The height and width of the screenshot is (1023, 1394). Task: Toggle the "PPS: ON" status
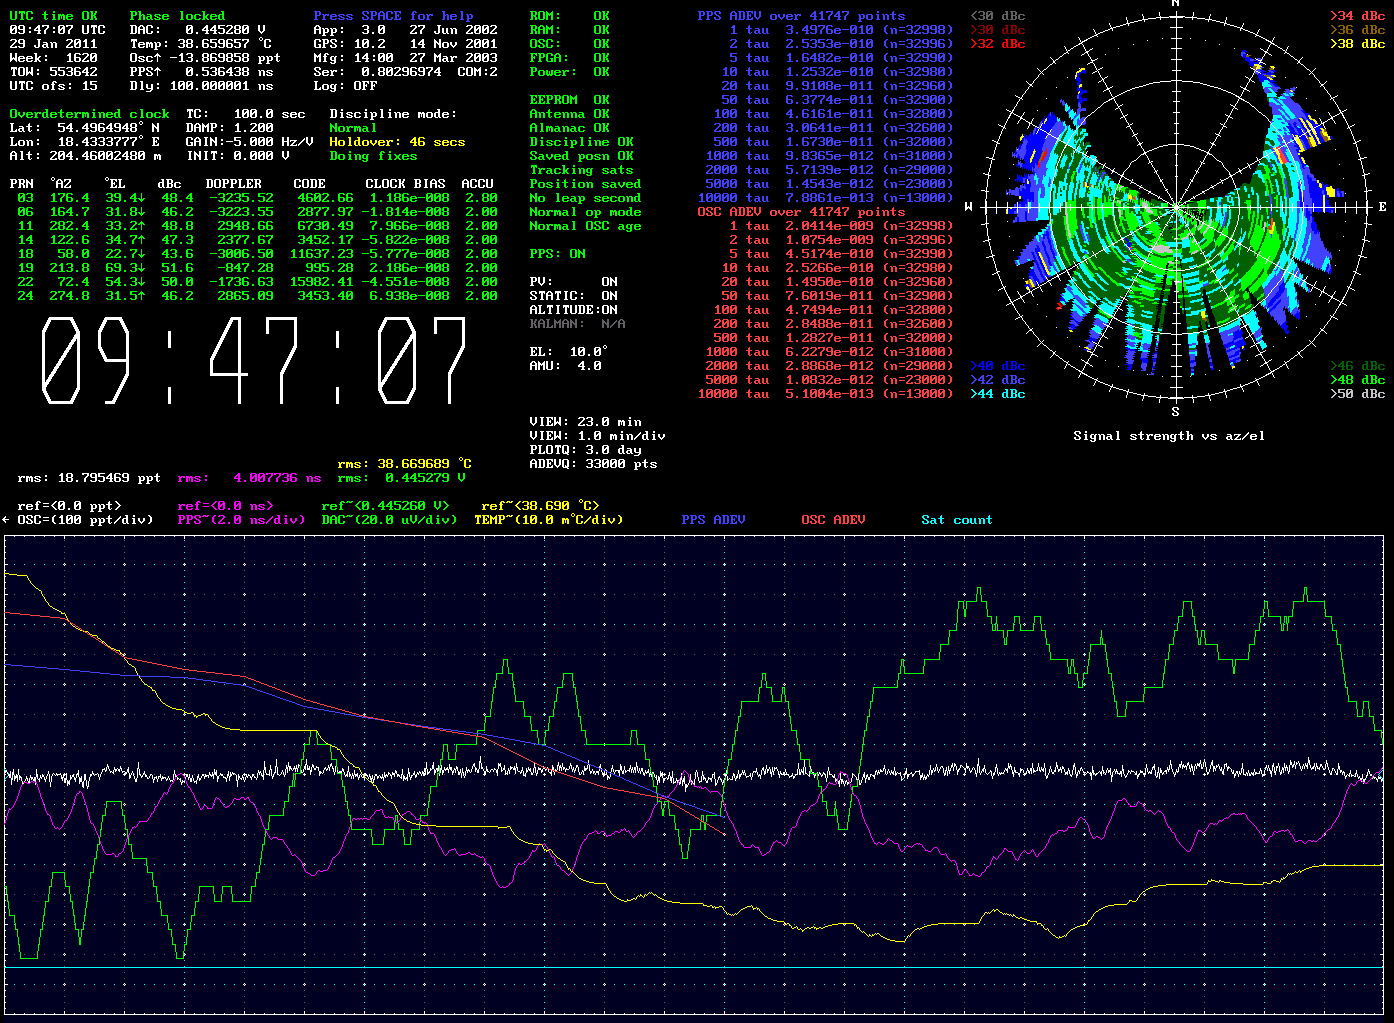click(557, 254)
